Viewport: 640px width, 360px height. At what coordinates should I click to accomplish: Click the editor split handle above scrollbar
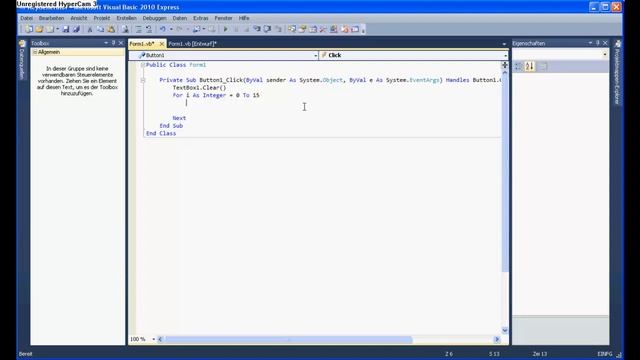coord(505,65)
